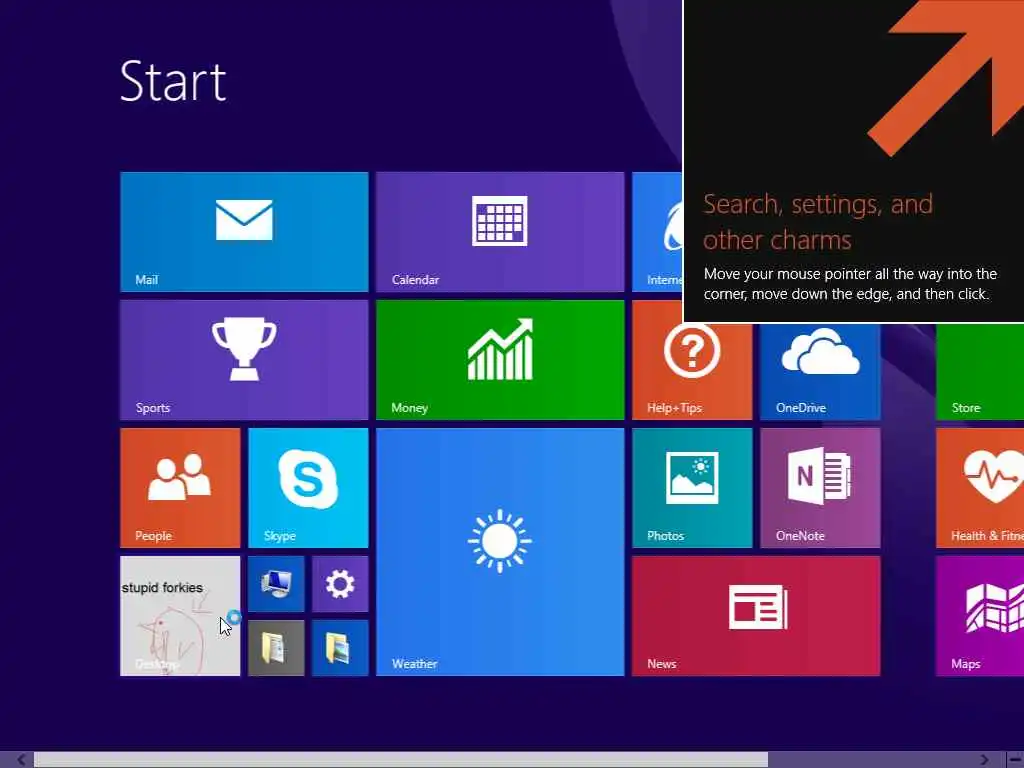Open the Calendar tile
1024x768 pixels.
[500, 232]
